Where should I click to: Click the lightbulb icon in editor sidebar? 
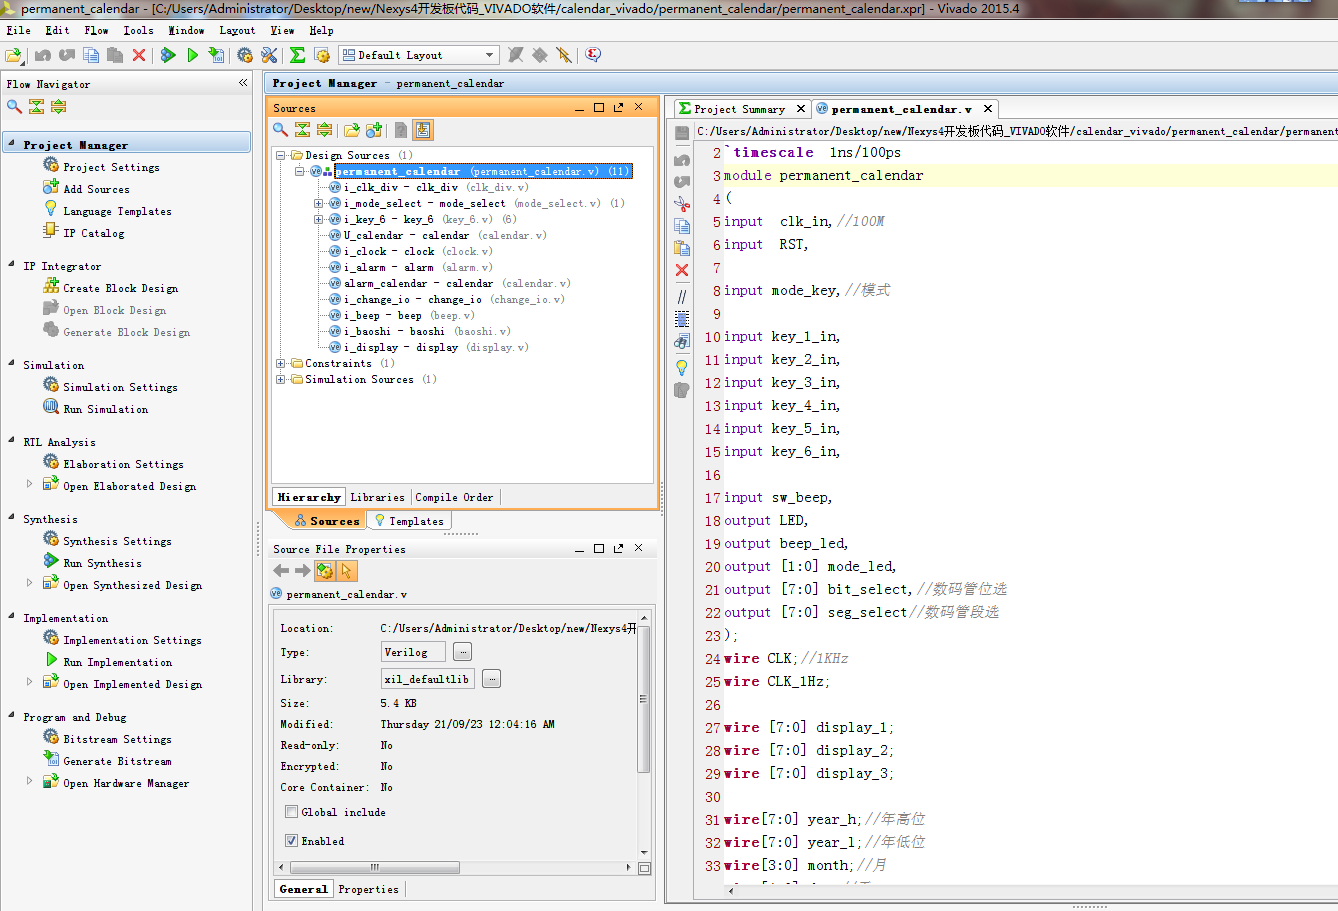point(682,367)
